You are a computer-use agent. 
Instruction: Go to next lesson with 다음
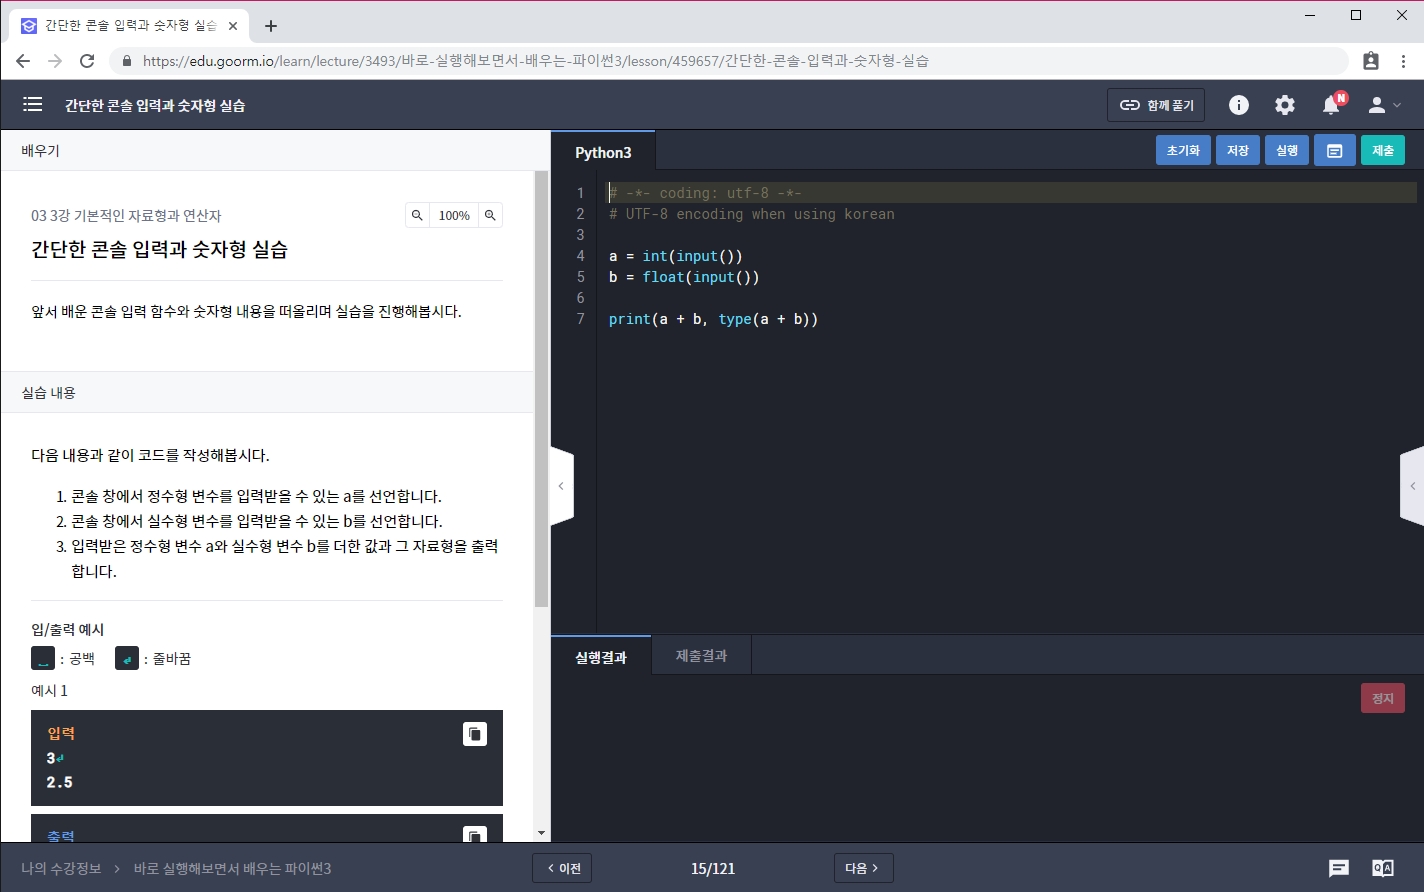coord(862,868)
